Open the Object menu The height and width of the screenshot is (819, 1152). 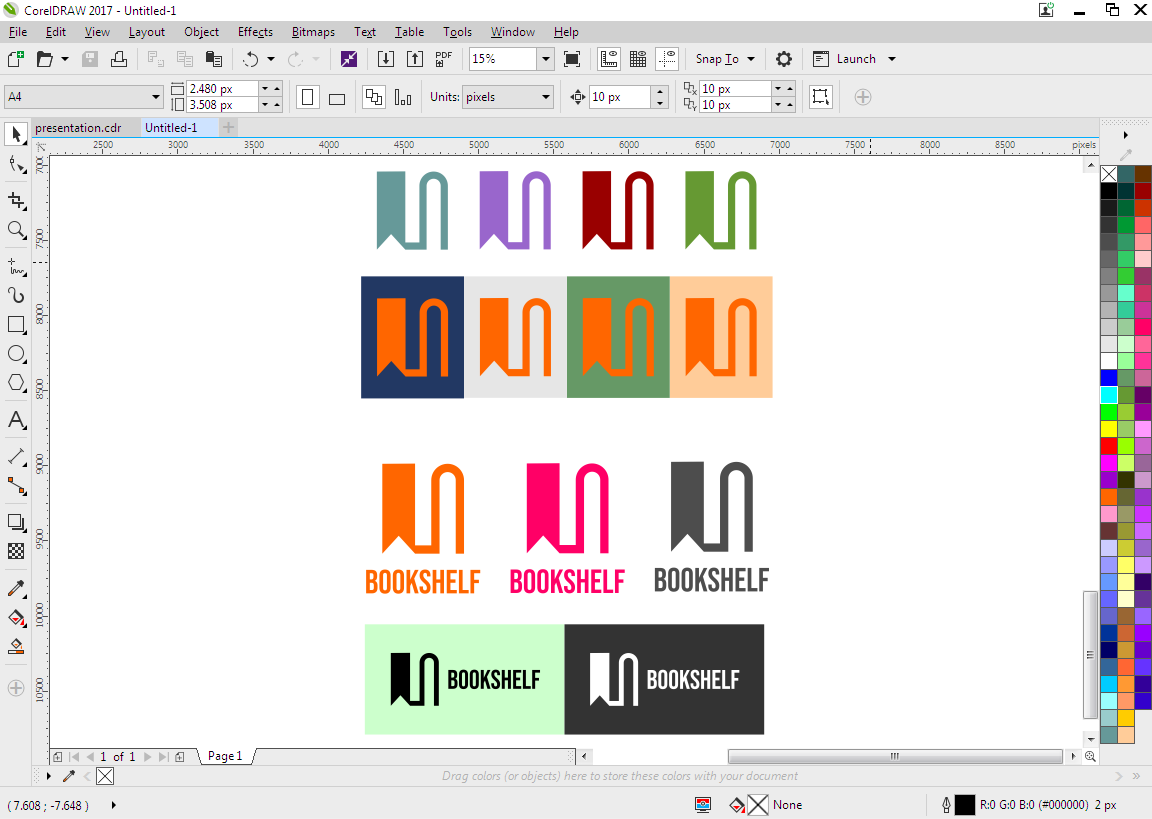[x=201, y=32]
